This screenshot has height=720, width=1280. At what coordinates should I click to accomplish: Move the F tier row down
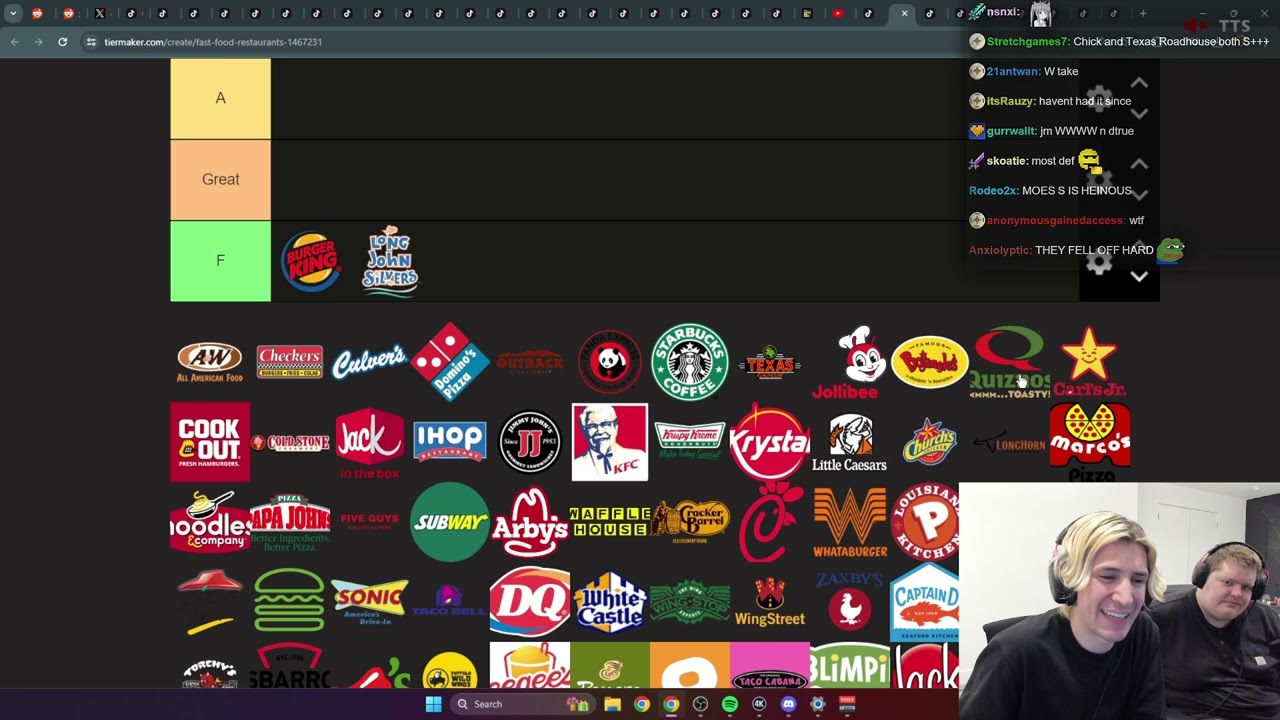(x=1139, y=277)
